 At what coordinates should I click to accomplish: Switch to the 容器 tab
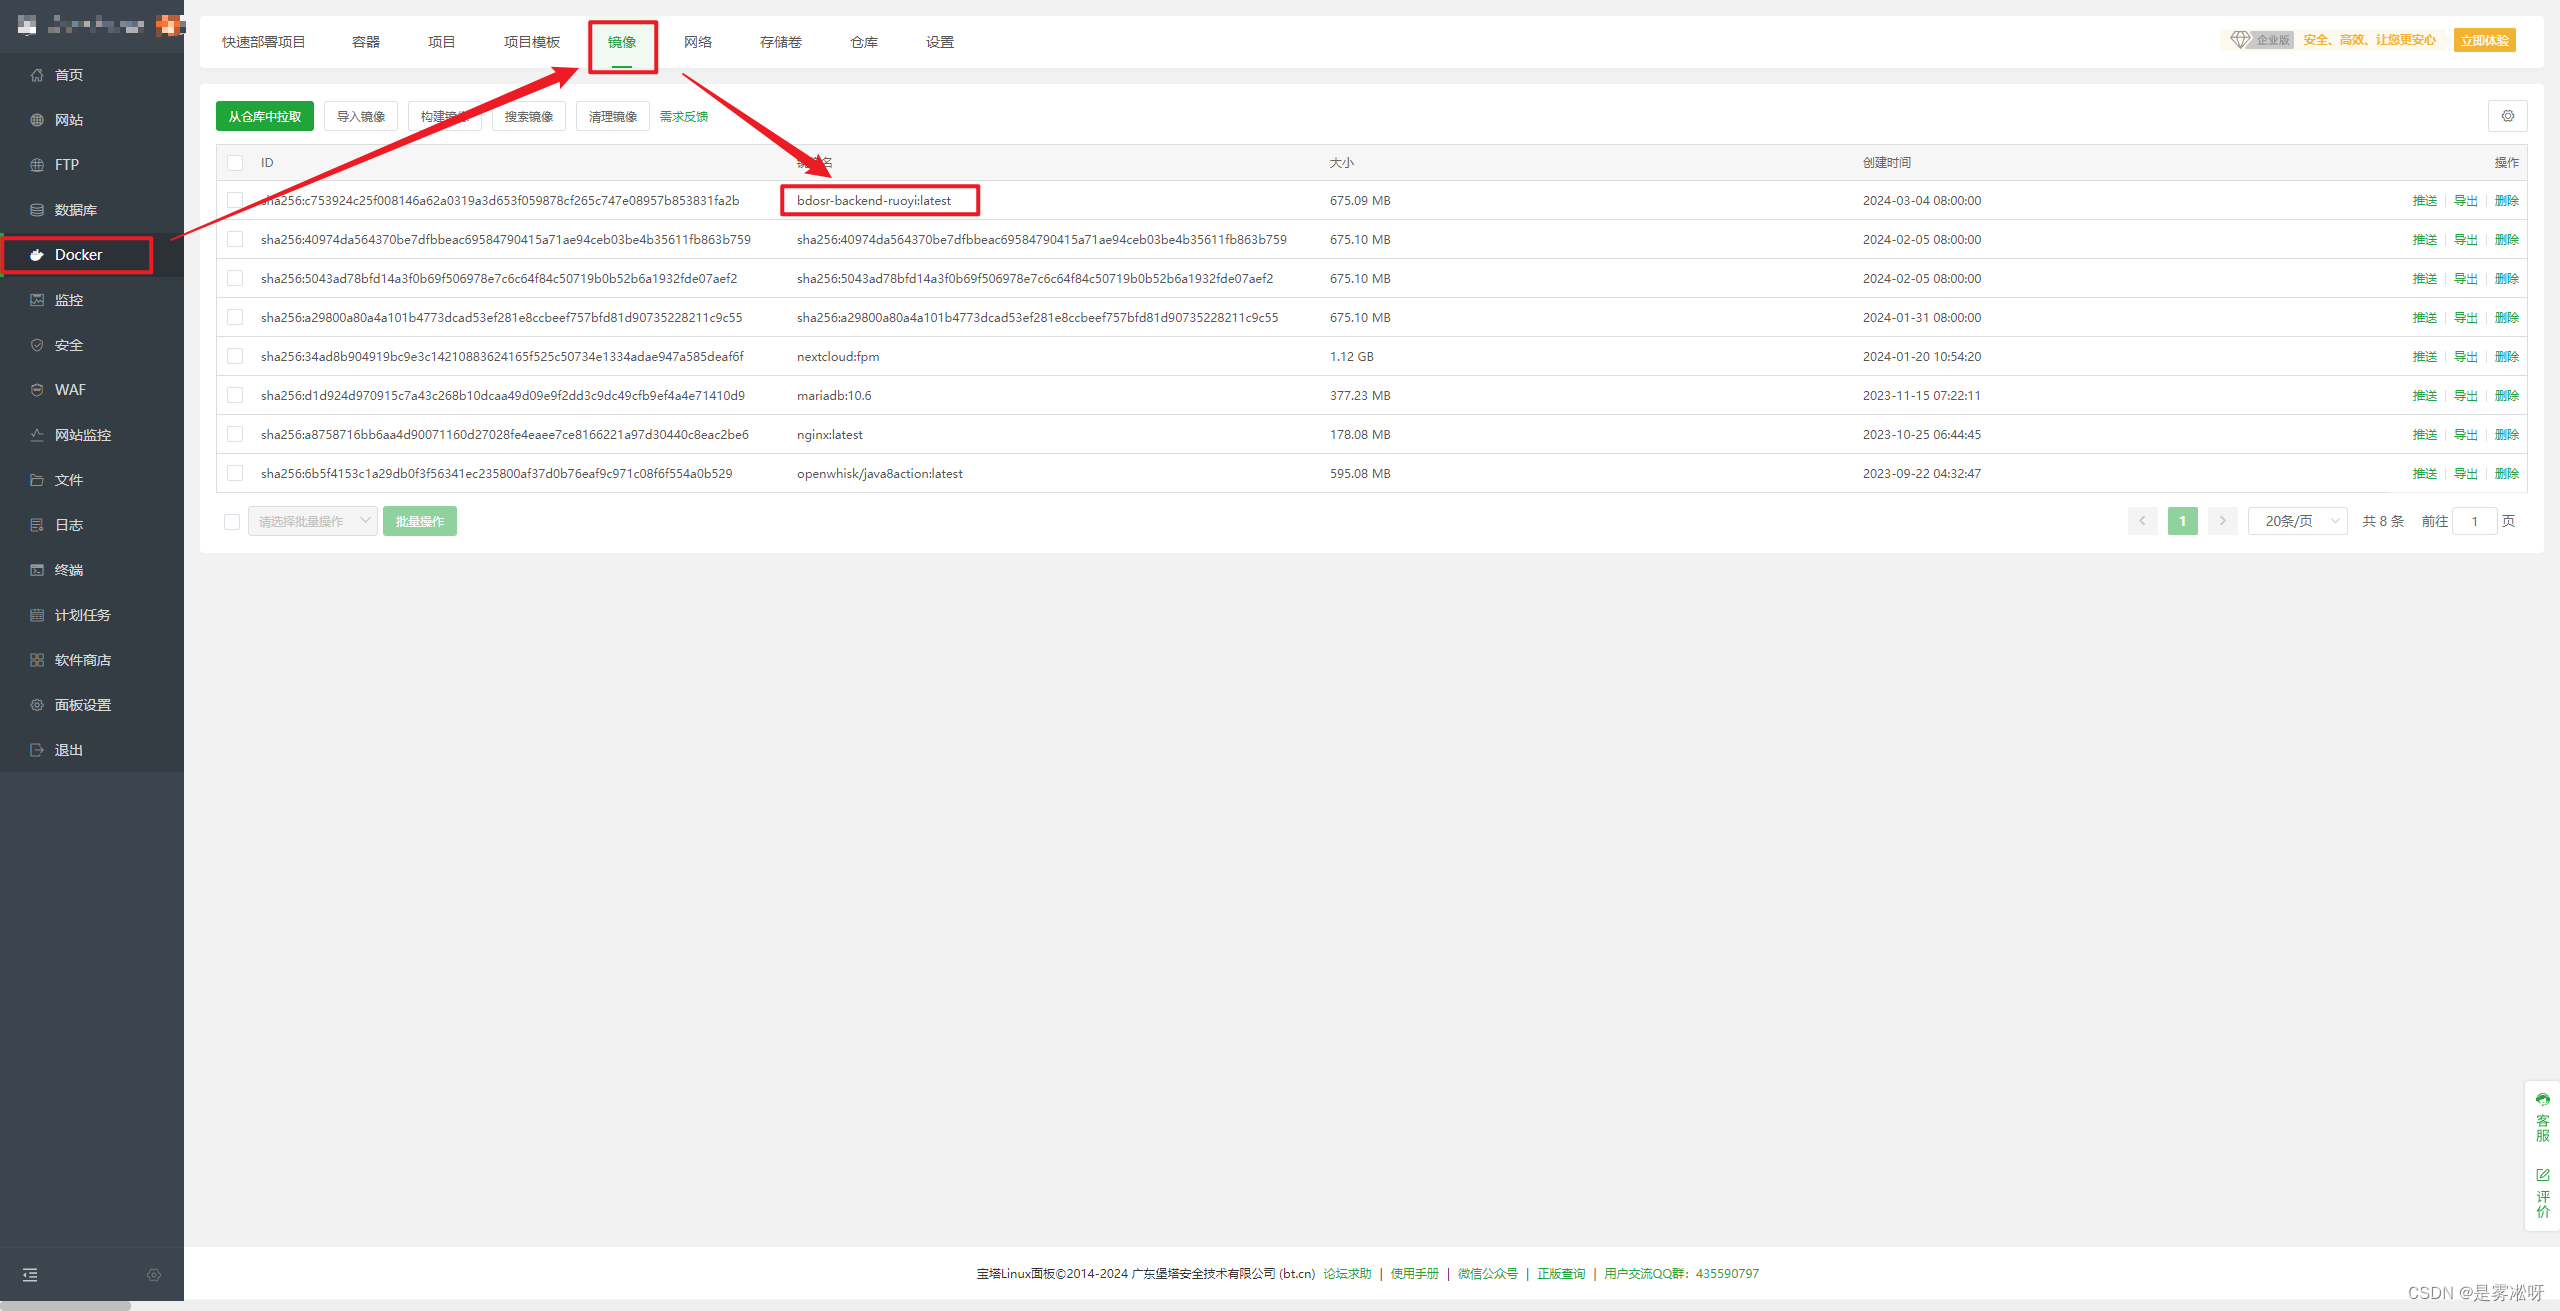(366, 42)
